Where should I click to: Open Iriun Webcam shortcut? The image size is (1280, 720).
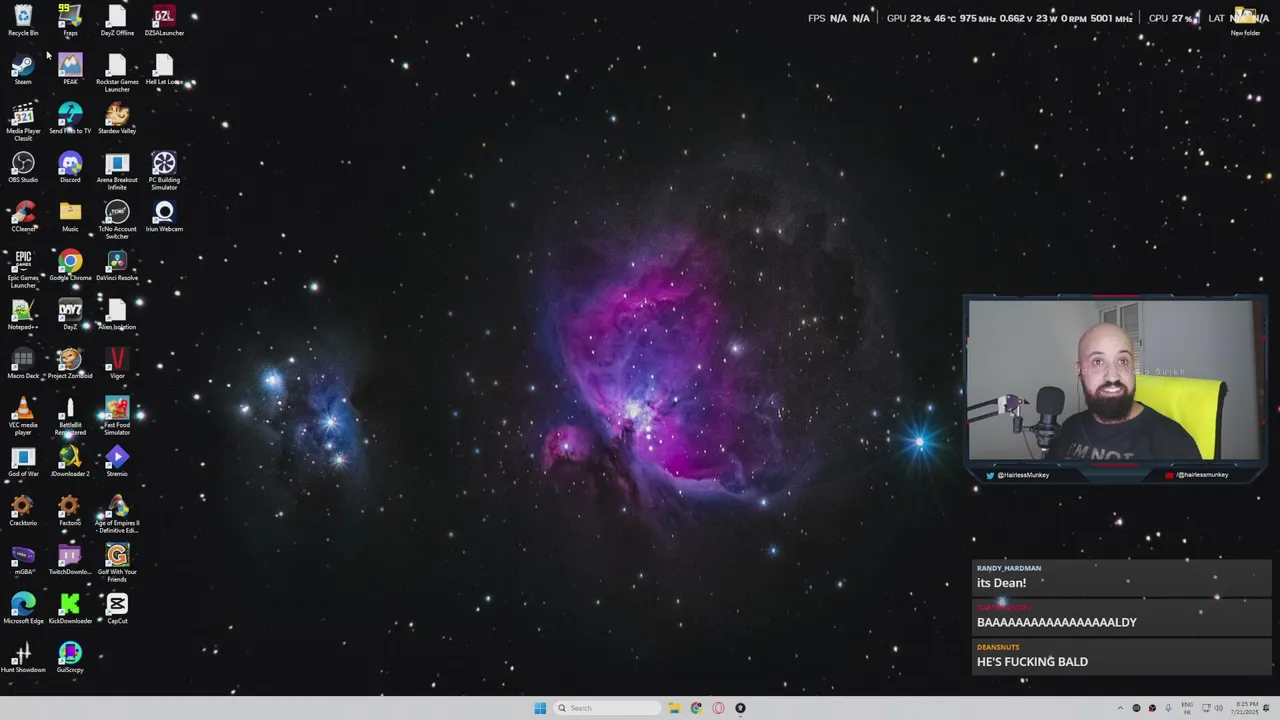pyautogui.click(x=164, y=216)
